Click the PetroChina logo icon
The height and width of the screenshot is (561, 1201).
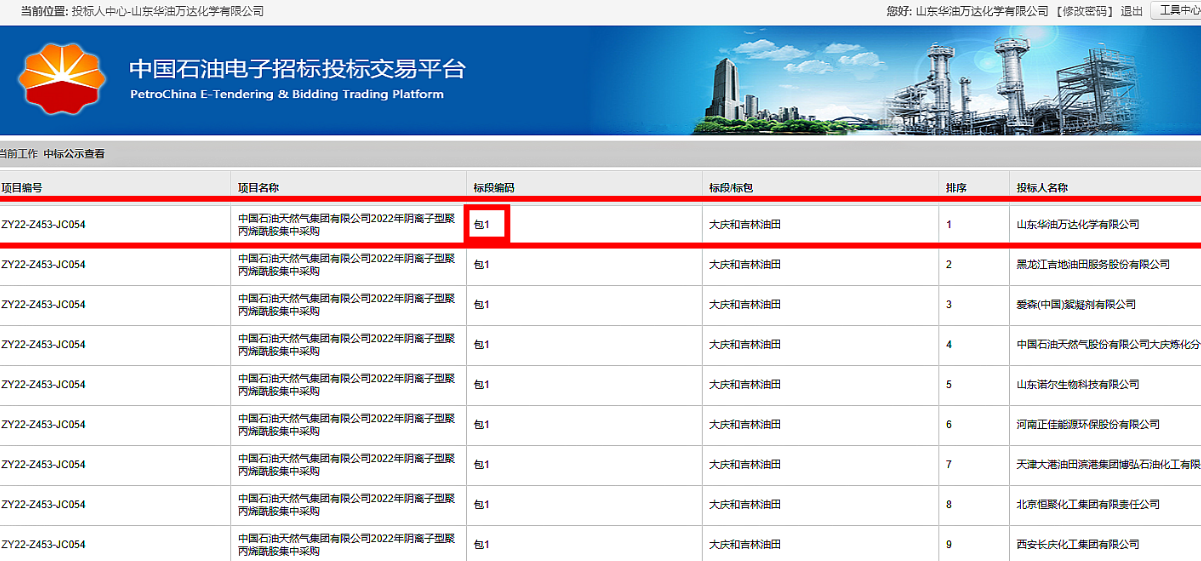(x=62, y=79)
